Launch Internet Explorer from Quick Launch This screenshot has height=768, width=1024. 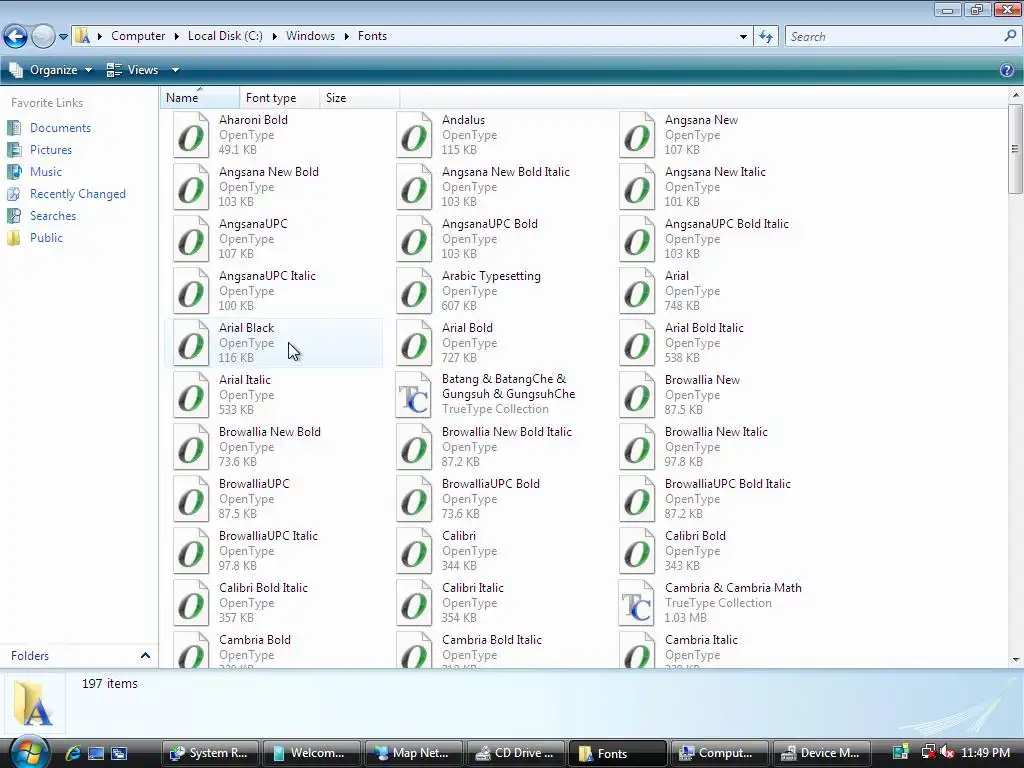tap(72, 753)
